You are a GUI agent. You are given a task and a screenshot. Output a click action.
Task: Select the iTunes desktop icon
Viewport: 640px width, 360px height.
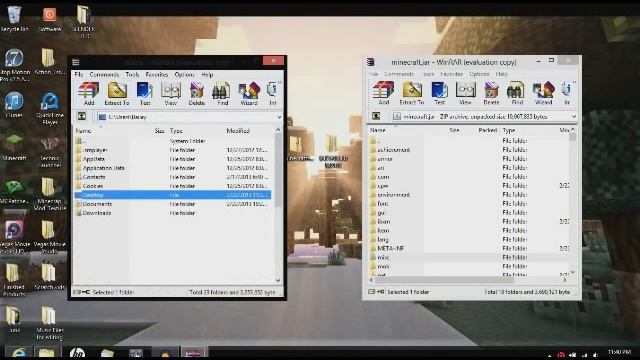[14, 105]
